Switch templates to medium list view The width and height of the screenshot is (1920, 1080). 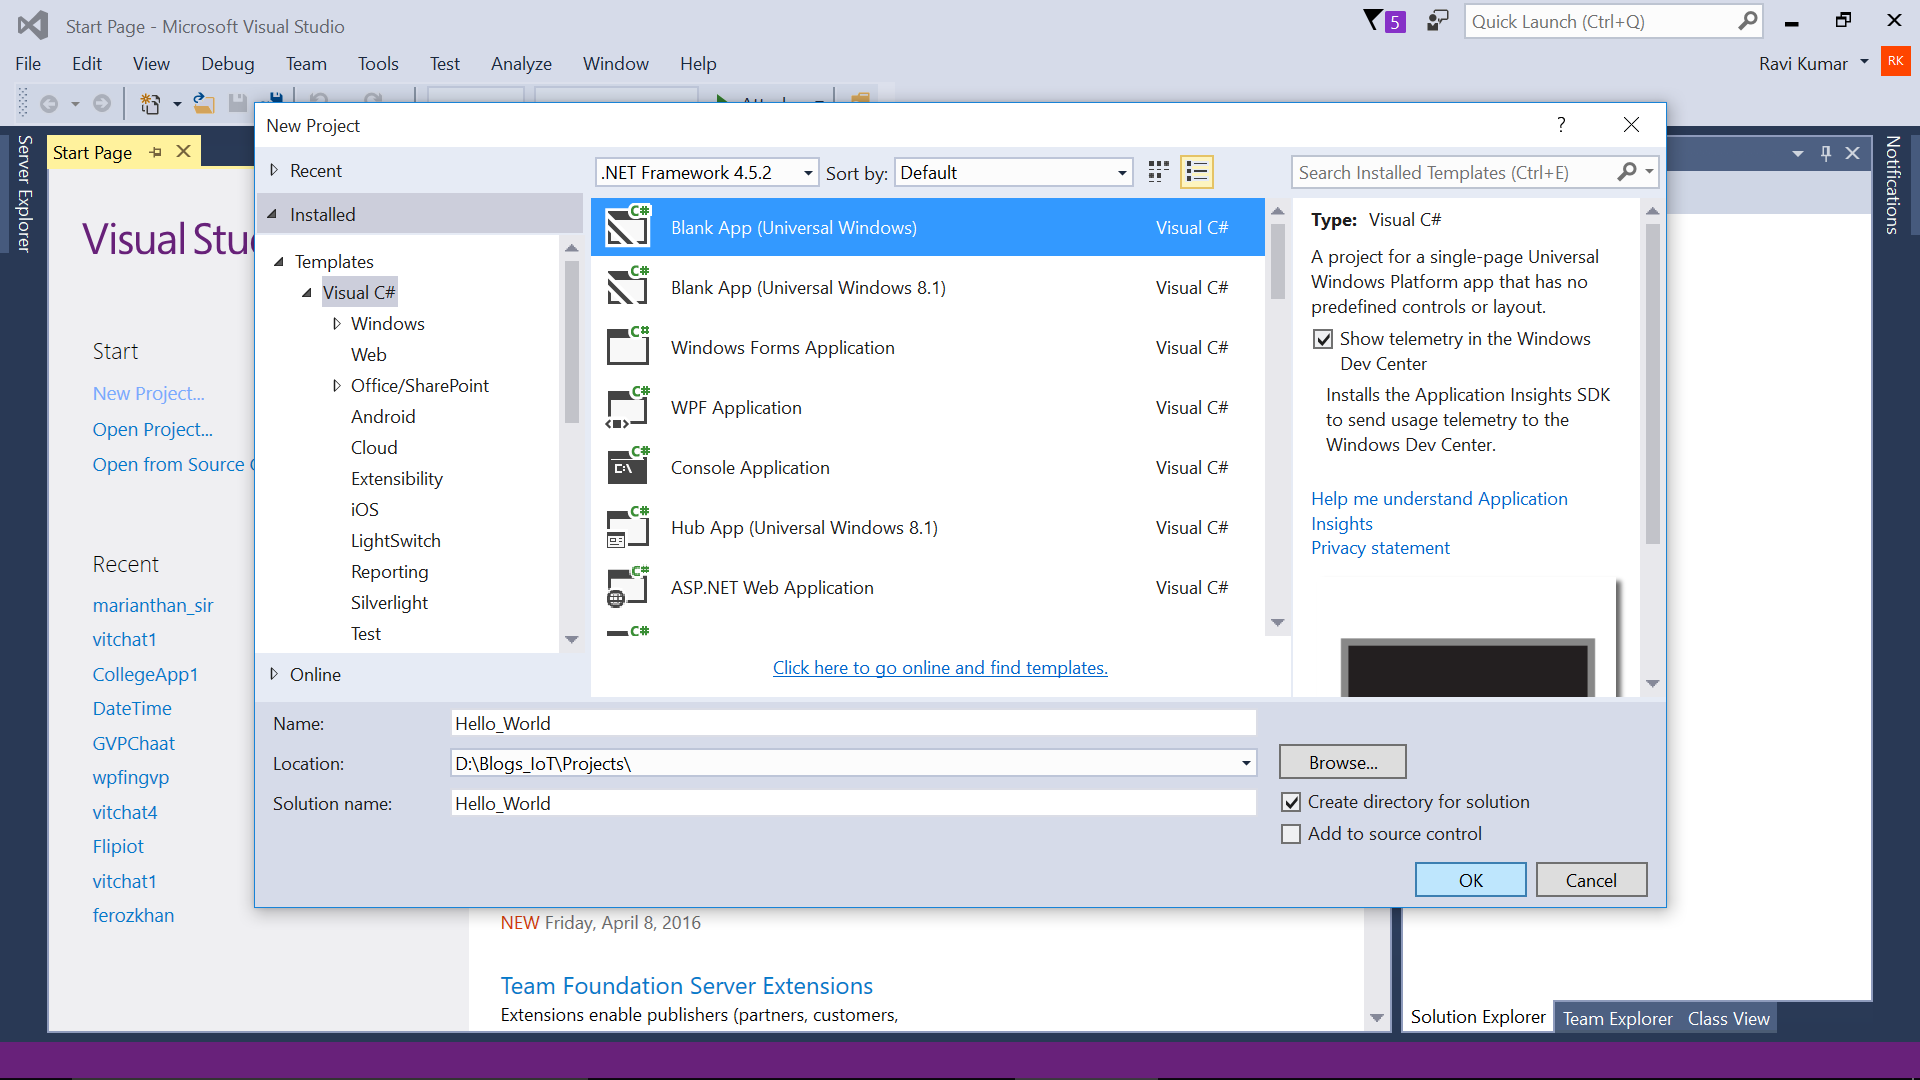[1196, 172]
